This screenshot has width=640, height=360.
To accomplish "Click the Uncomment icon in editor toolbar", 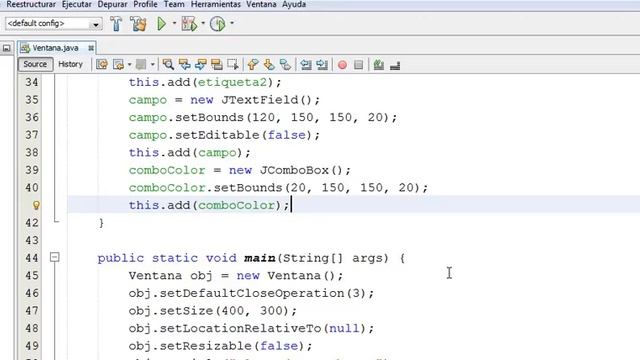I will [x=395, y=64].
